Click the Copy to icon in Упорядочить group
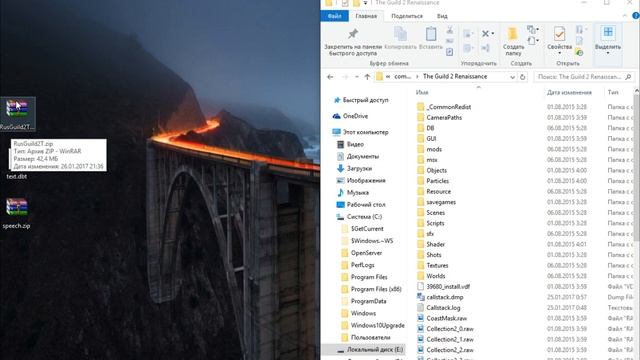 click(x=469, y=49)
